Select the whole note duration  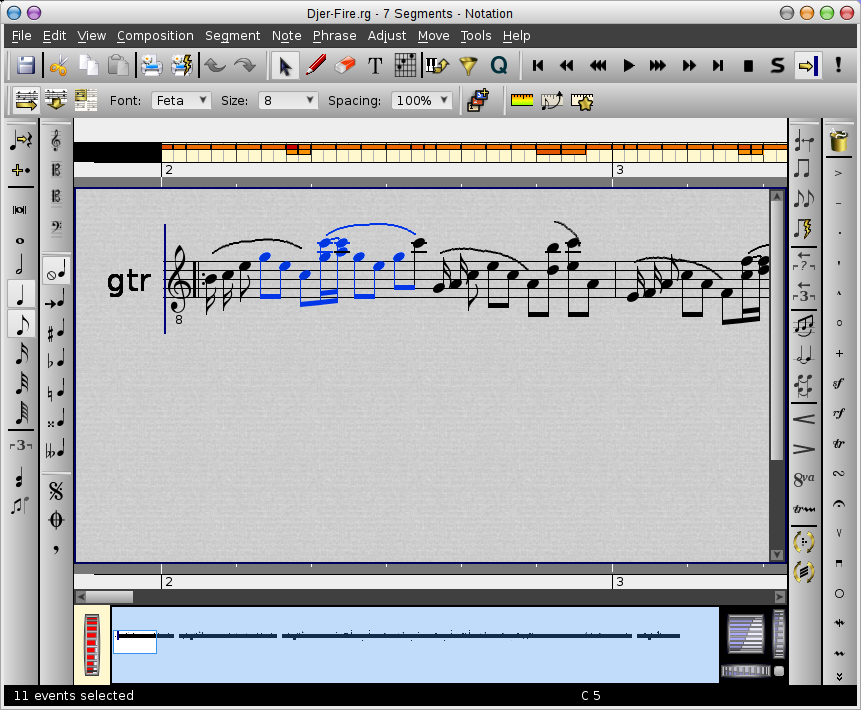[x=20, y=241]
